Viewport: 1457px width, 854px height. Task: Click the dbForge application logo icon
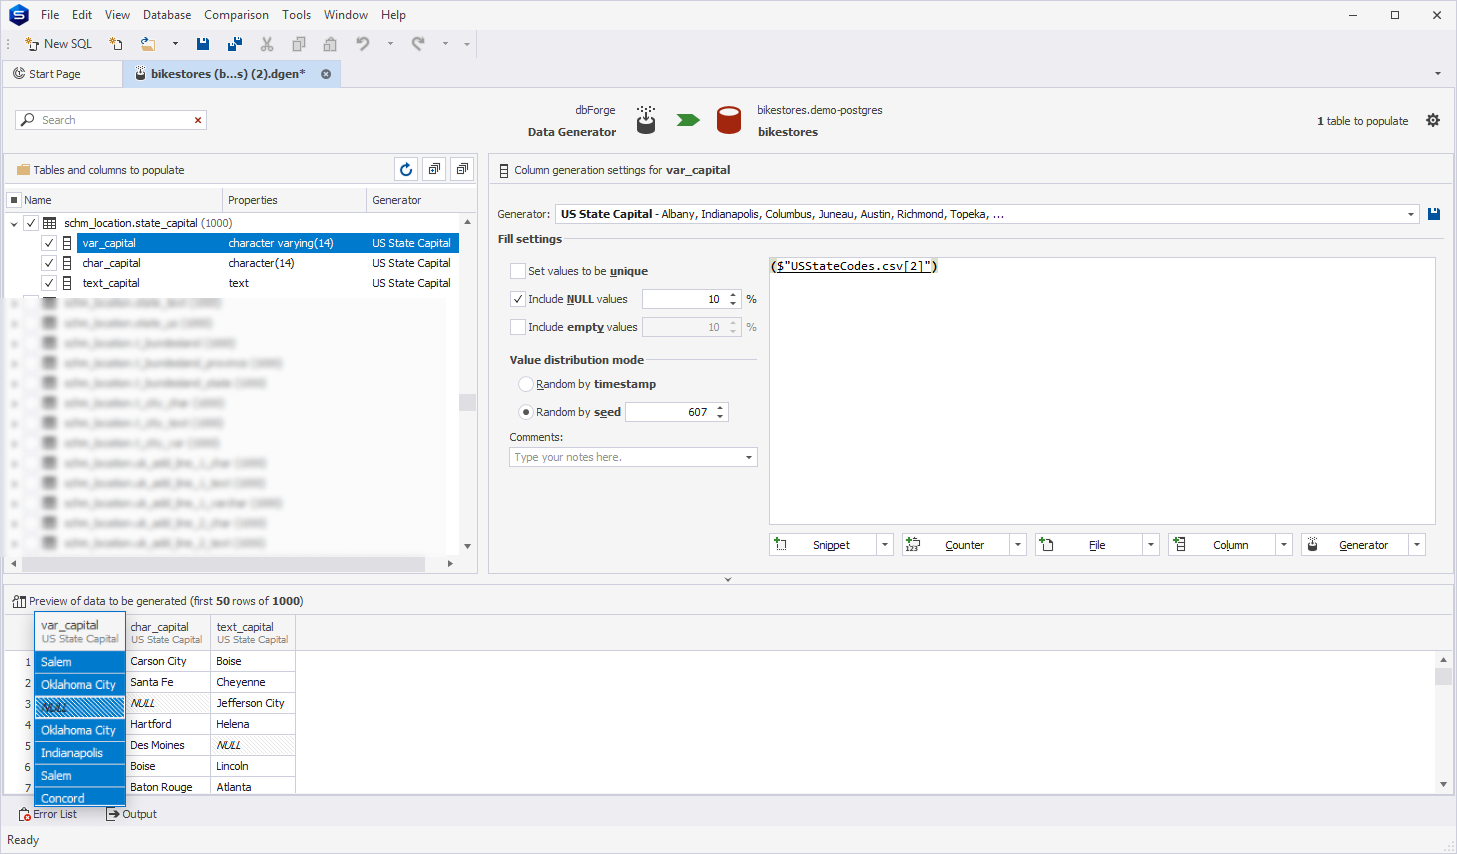[18, 15]
